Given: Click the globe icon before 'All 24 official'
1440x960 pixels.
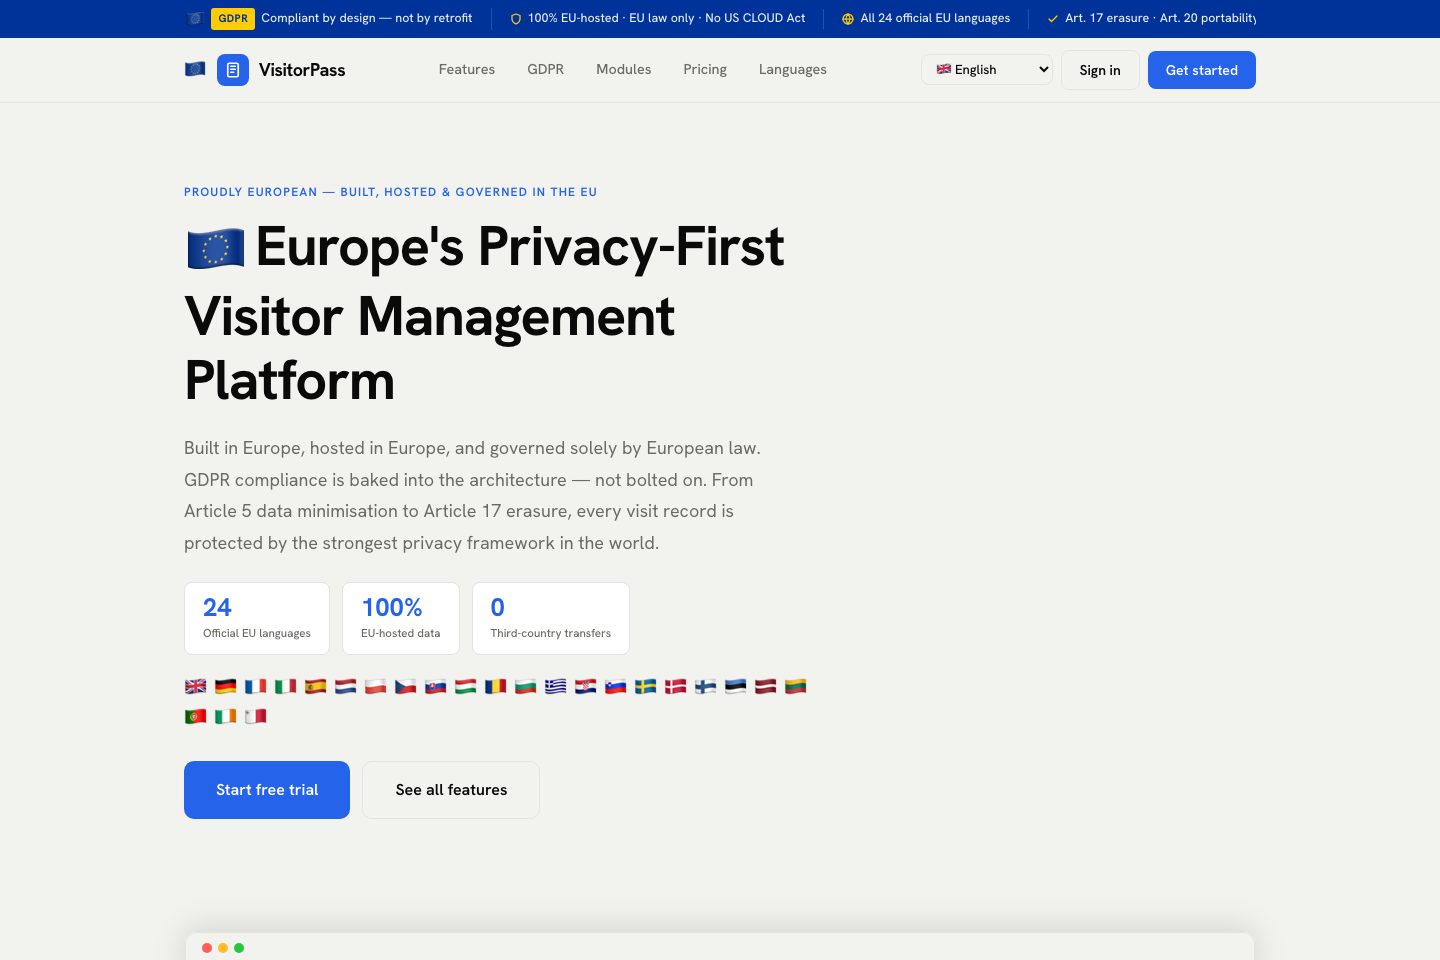Looking at the screenshot, I should tap(848, 19).
